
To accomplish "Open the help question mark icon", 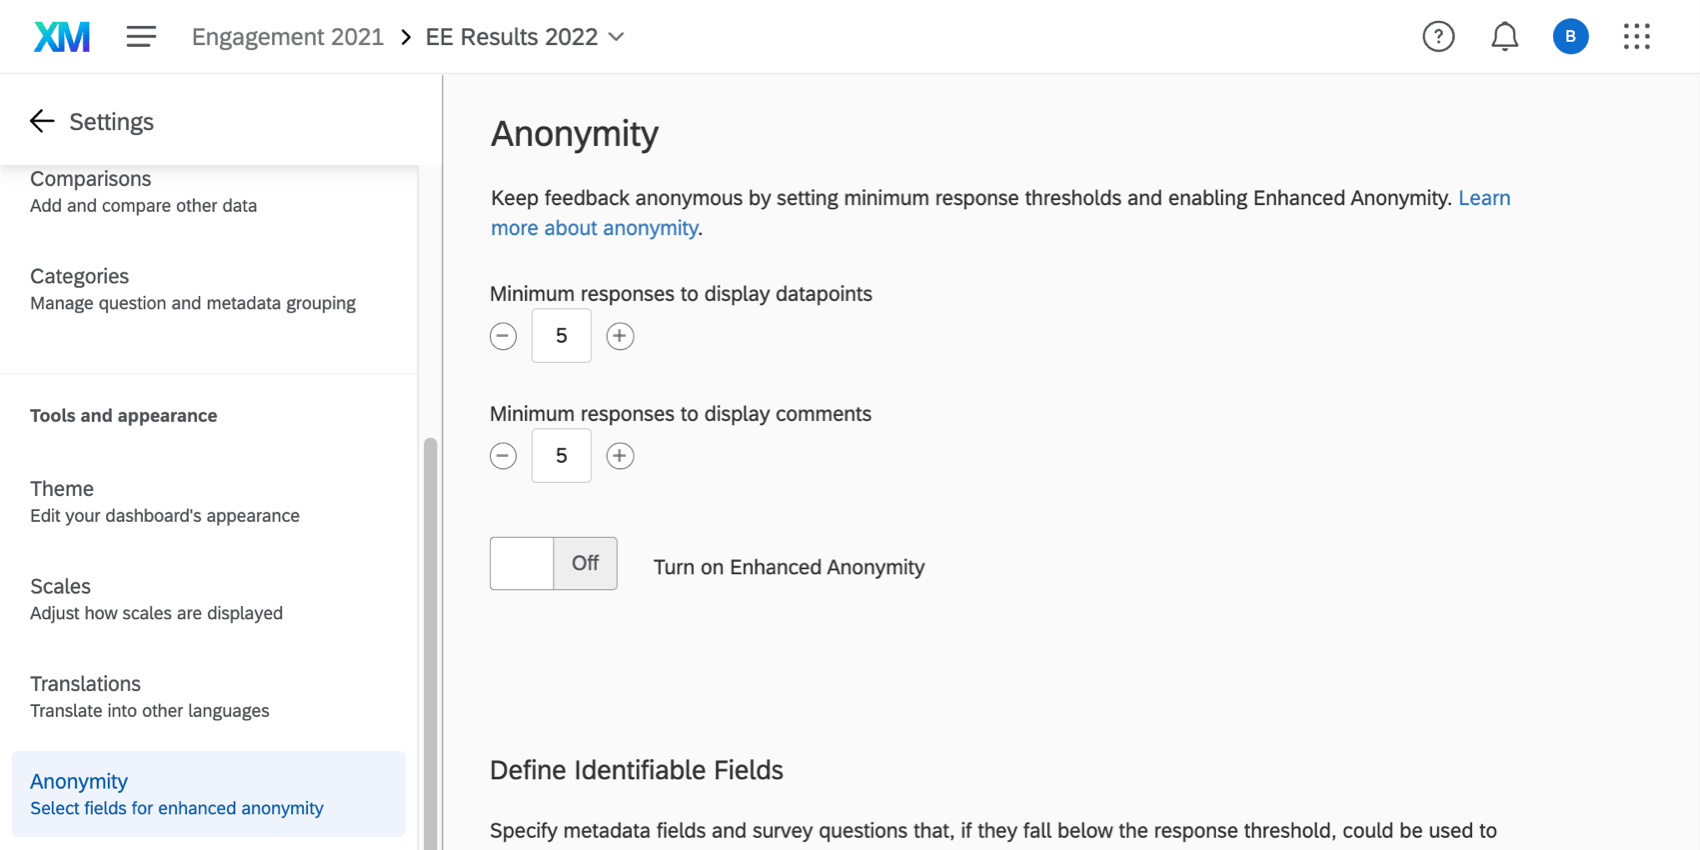I will click(1438, 36).
